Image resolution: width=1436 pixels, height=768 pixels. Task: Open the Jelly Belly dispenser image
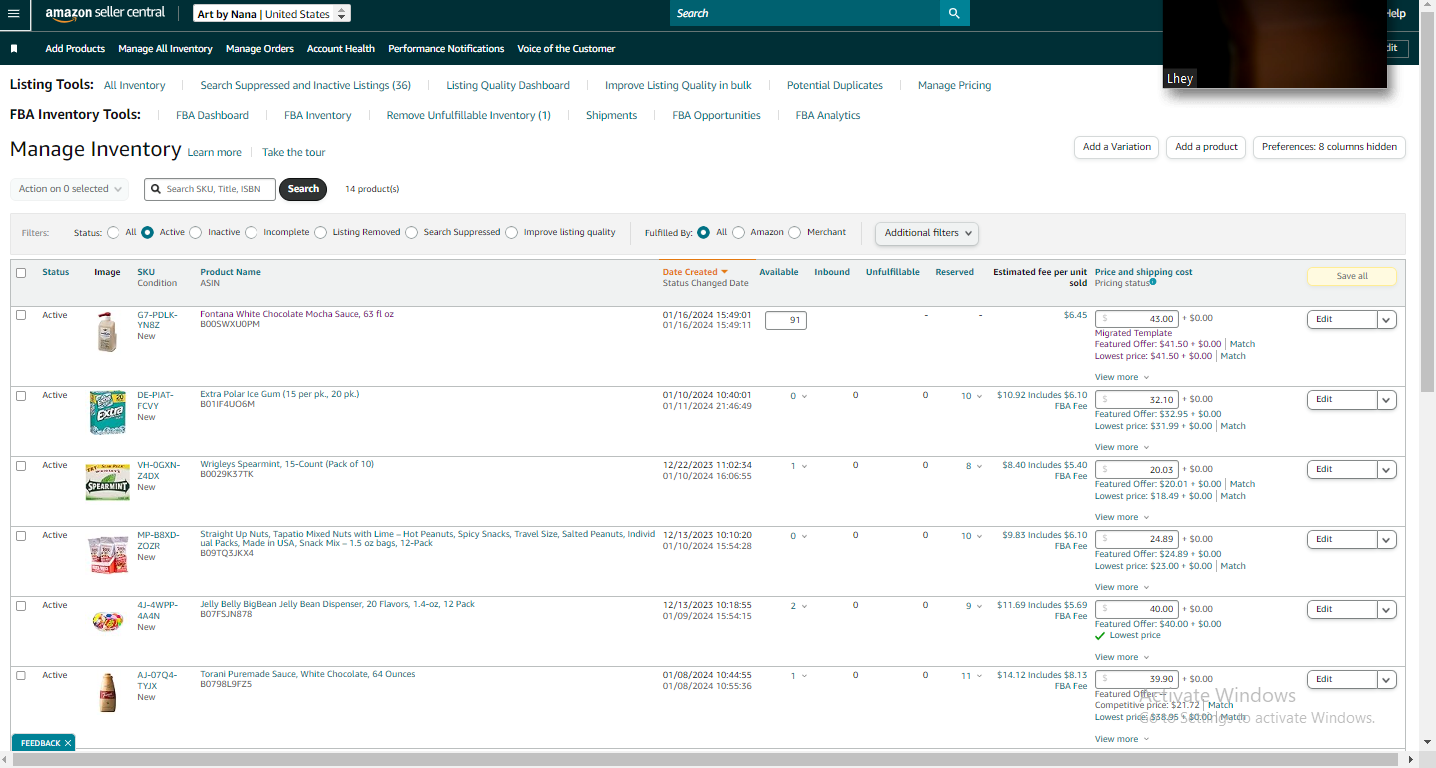107,620
